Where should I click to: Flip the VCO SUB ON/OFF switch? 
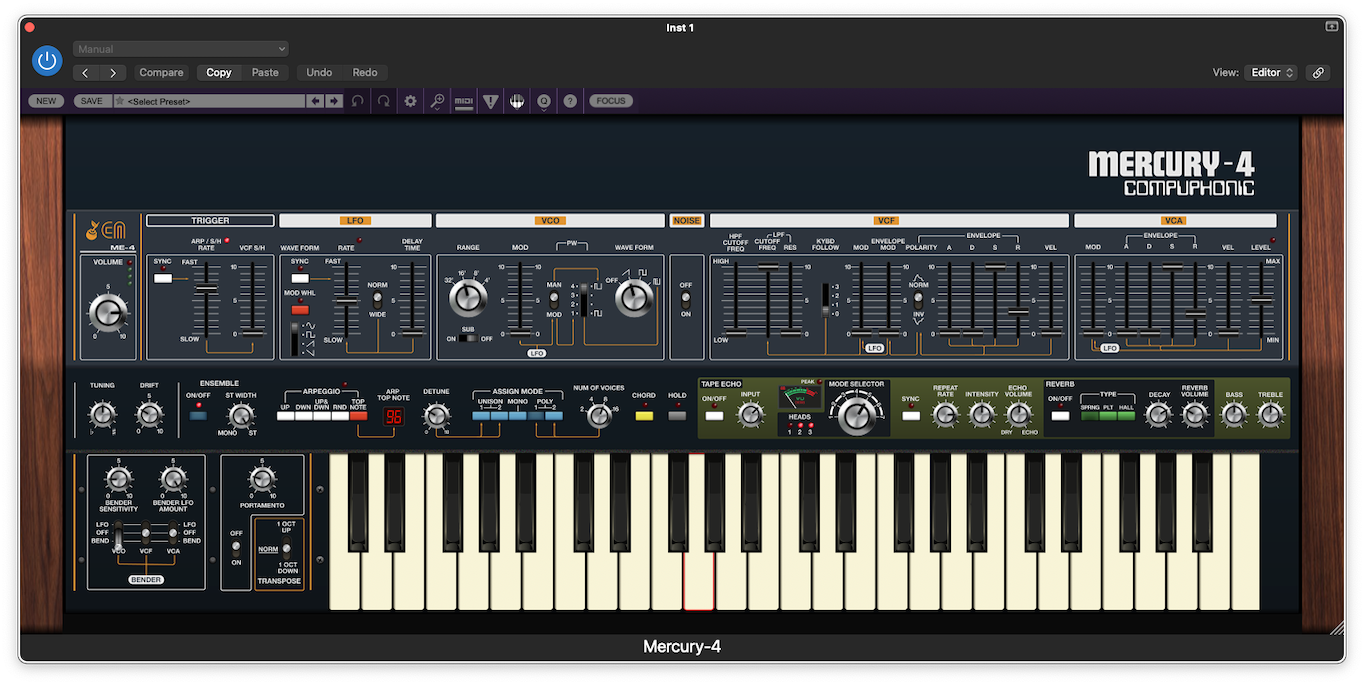[468, 339]
